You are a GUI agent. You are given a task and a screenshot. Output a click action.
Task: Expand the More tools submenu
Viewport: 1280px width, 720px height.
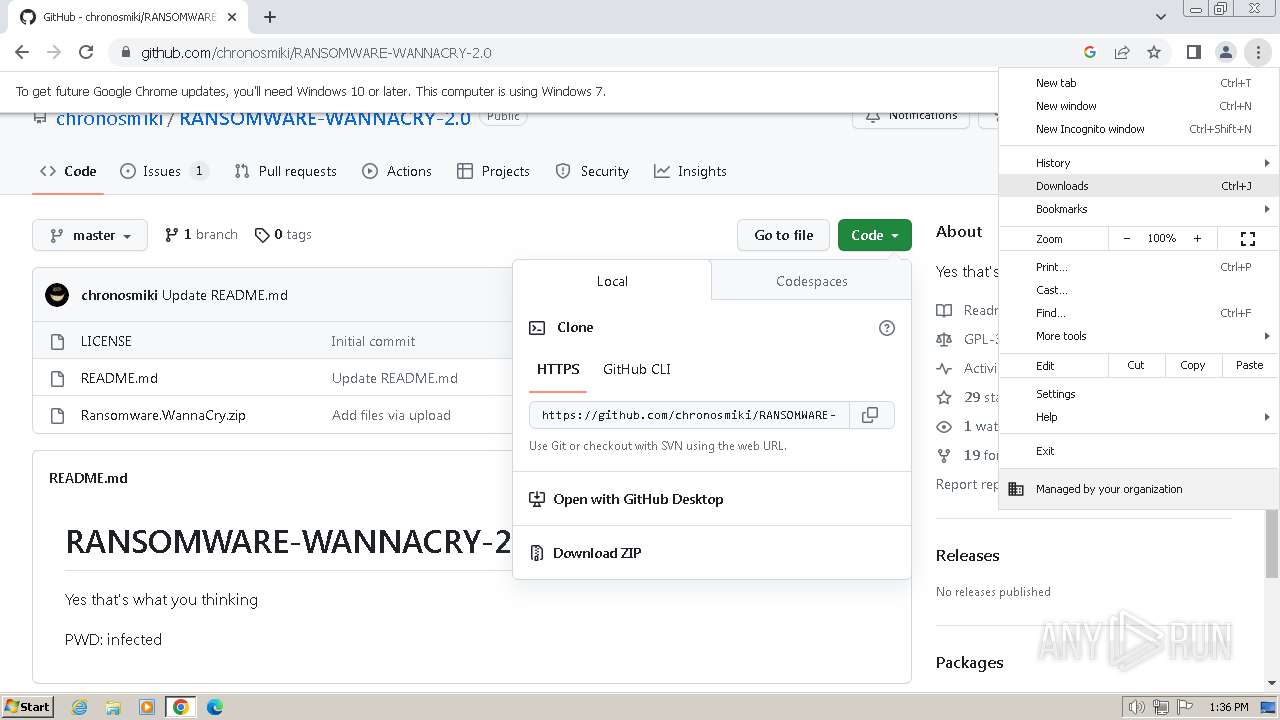tap(1138, 336)
